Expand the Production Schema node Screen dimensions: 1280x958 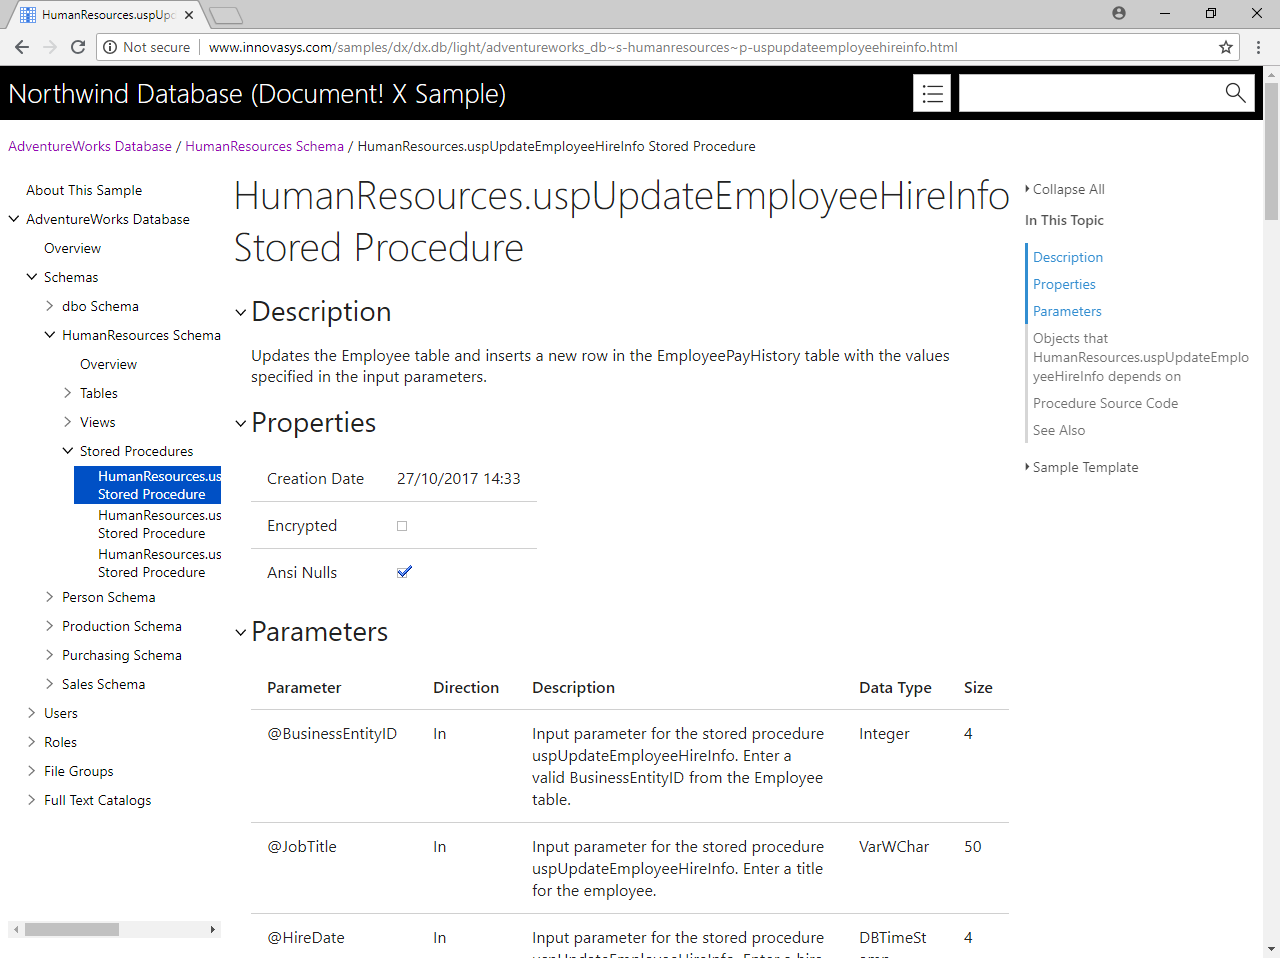click(50, 626)
